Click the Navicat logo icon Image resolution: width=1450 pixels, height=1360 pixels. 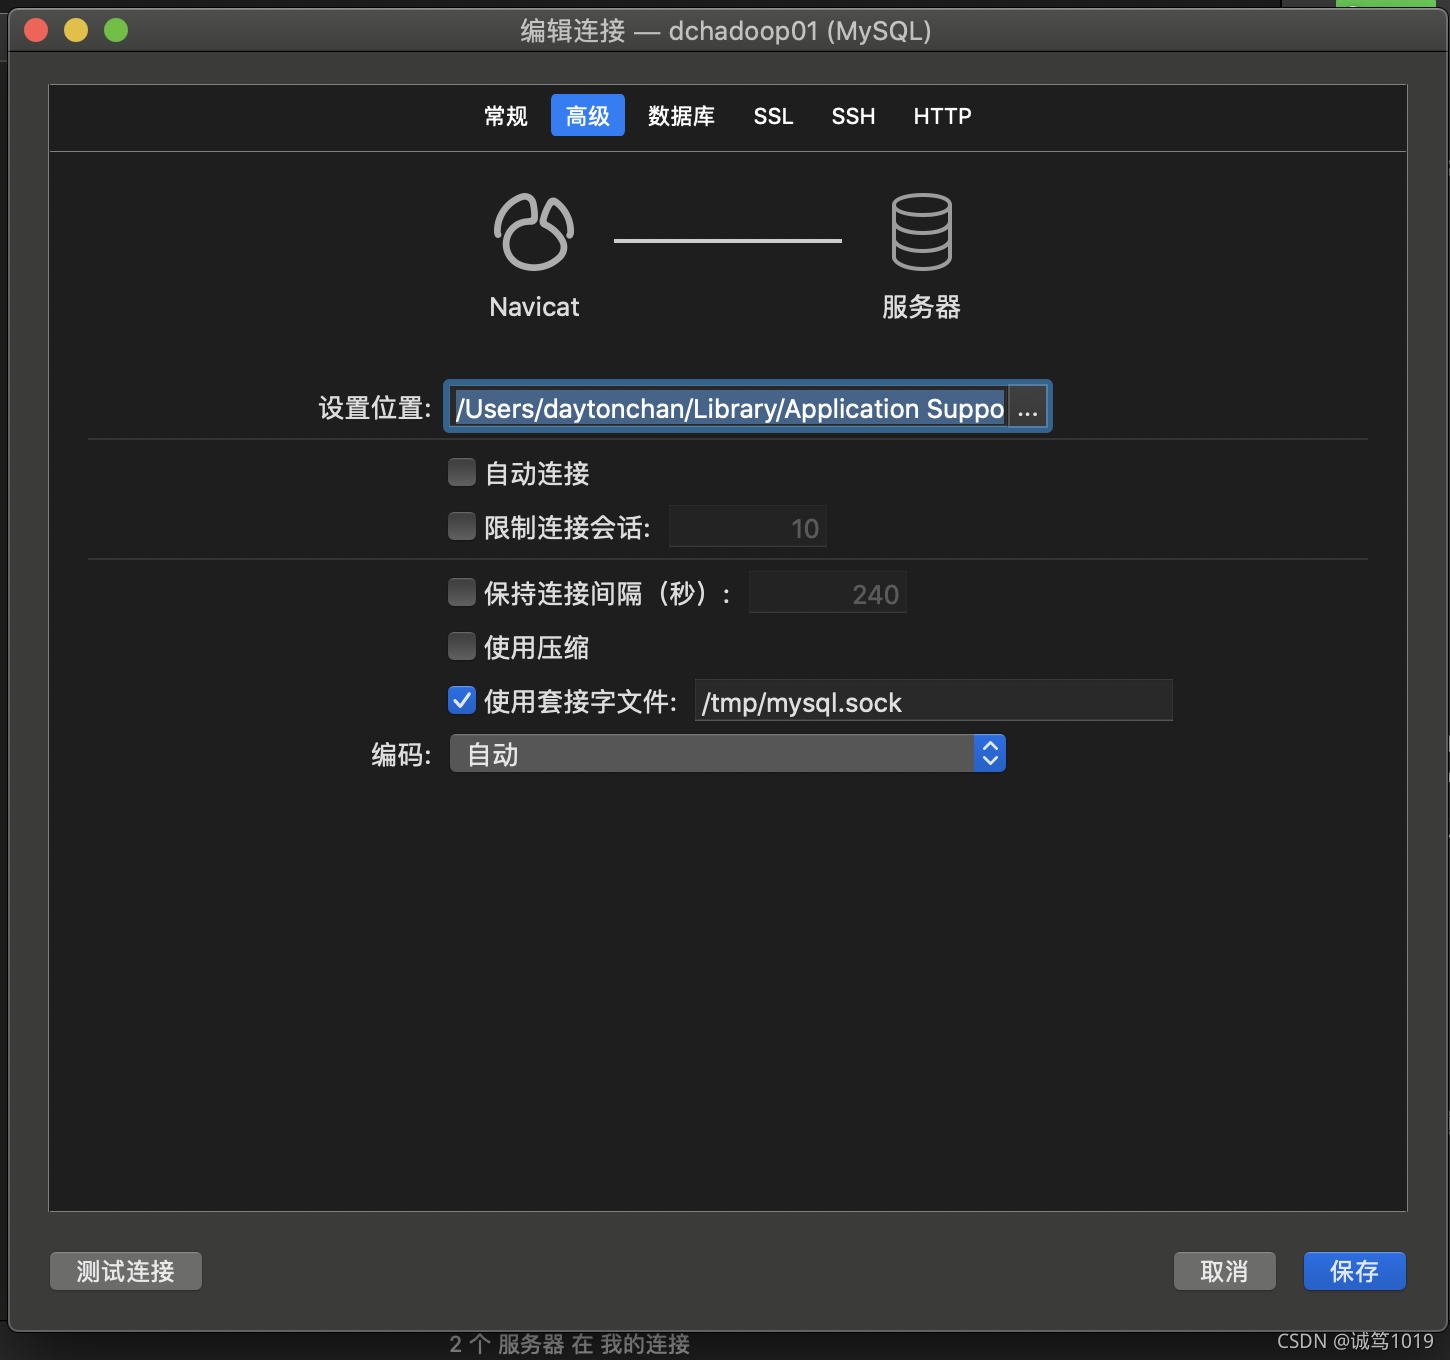click(534, 232)
